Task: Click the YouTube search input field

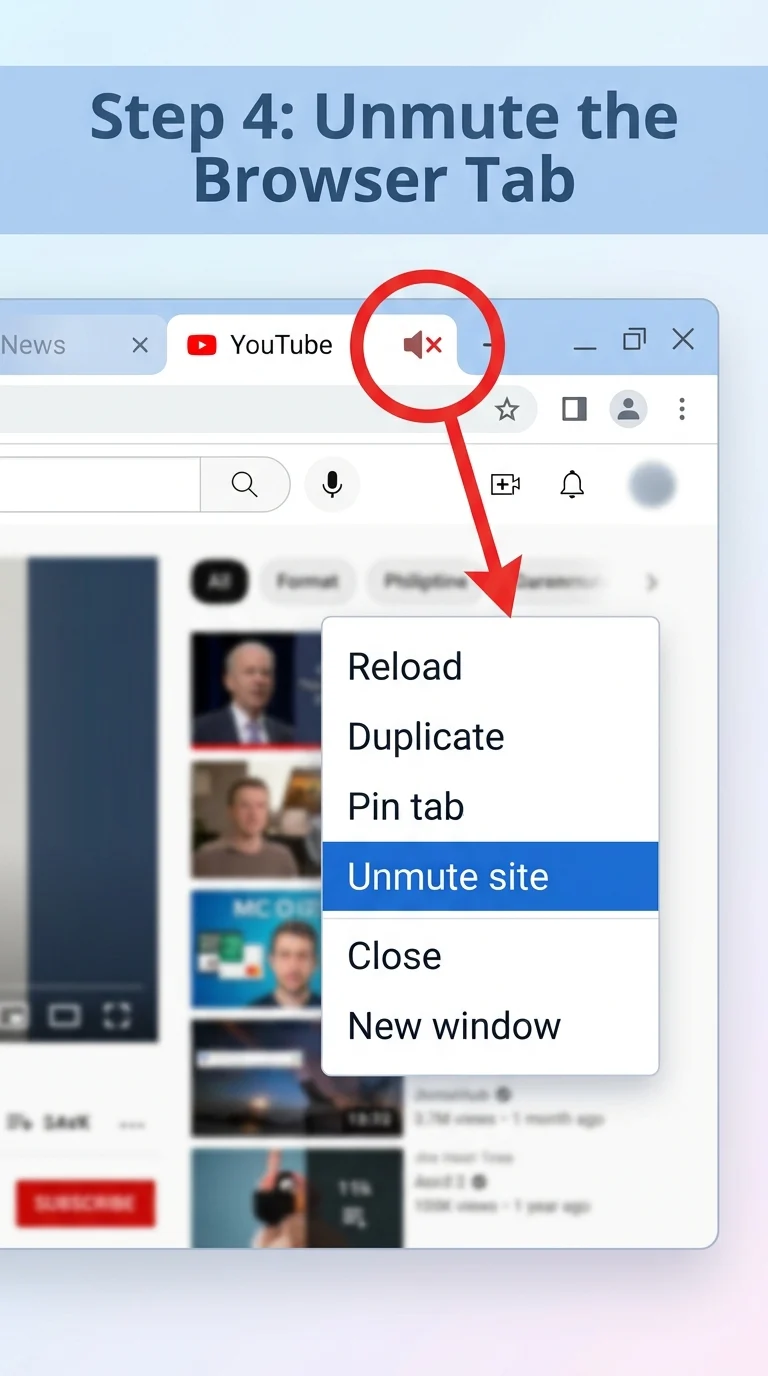Action: tap(100, 485)
